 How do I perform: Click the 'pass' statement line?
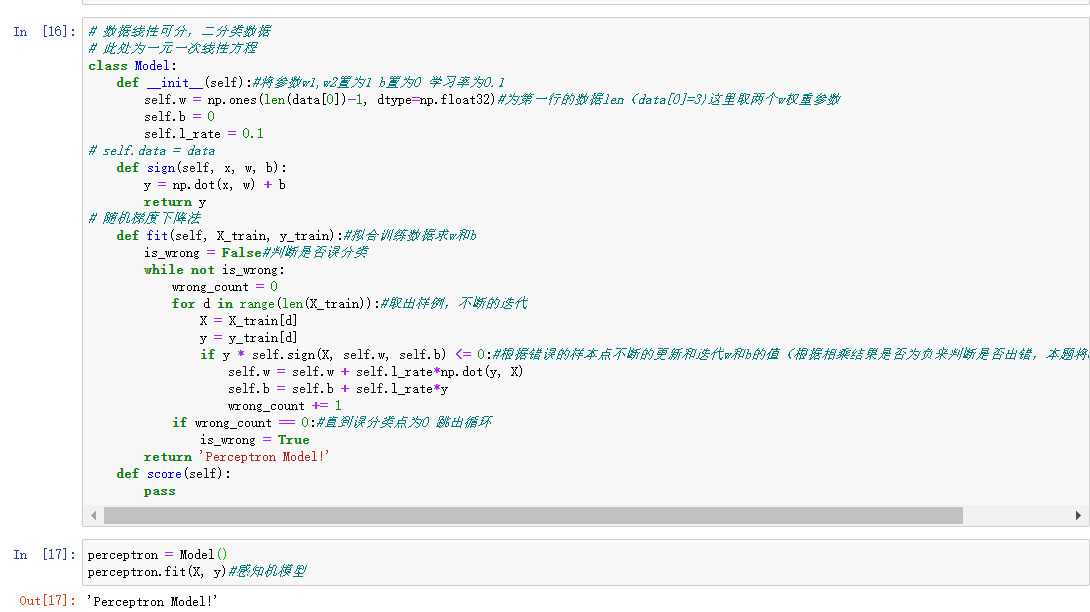pos(160,491)
